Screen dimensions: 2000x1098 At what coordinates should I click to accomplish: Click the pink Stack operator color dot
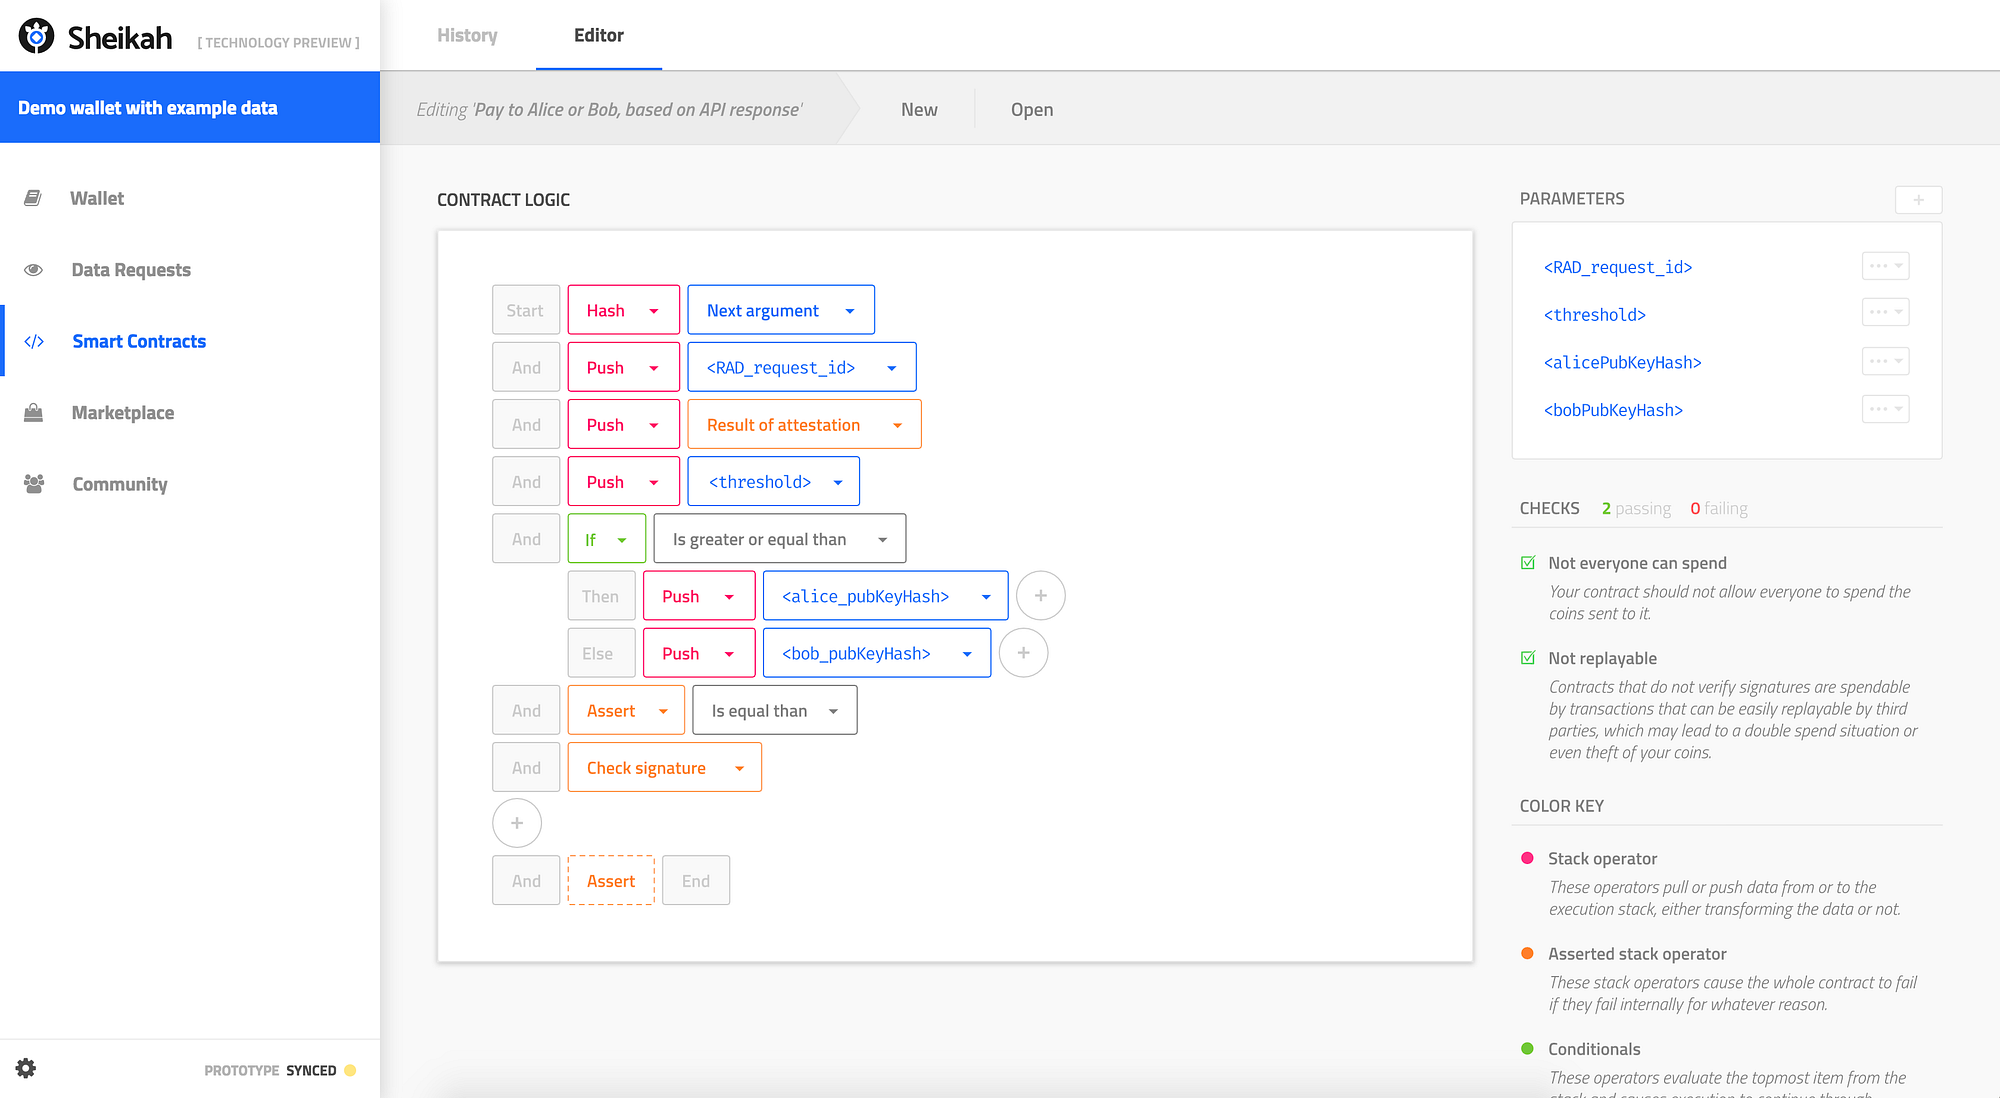tap(1527, 858)
